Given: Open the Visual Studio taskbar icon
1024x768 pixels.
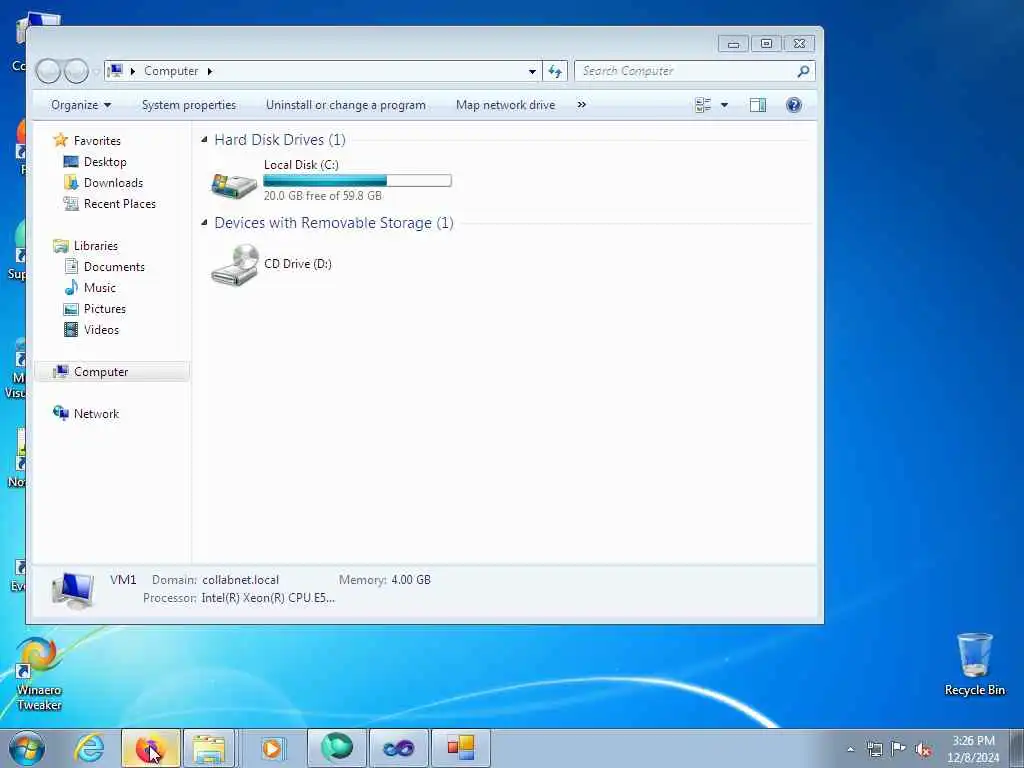Looking at the screenshot, I should 398,748.
